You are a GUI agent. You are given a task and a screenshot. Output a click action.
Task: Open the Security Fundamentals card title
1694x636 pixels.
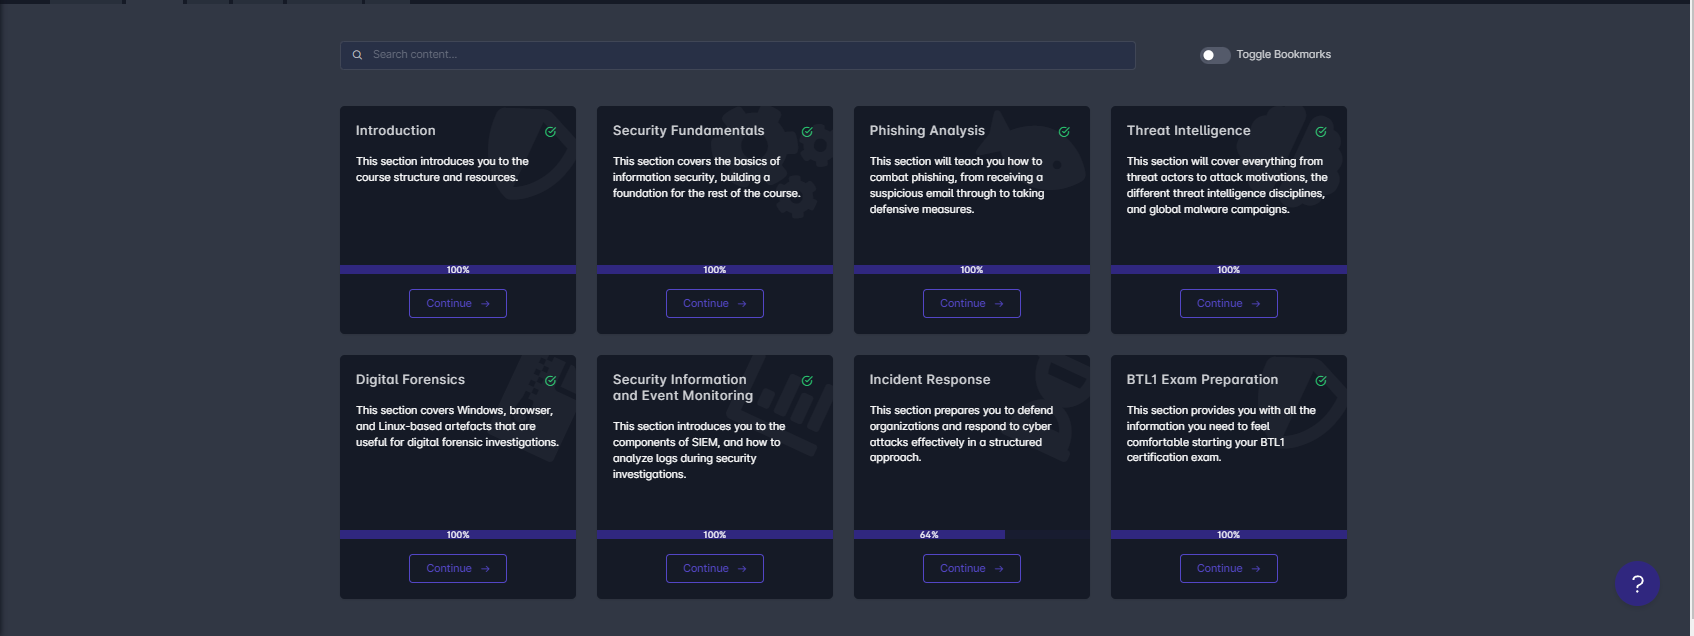(x=689, y=131)
